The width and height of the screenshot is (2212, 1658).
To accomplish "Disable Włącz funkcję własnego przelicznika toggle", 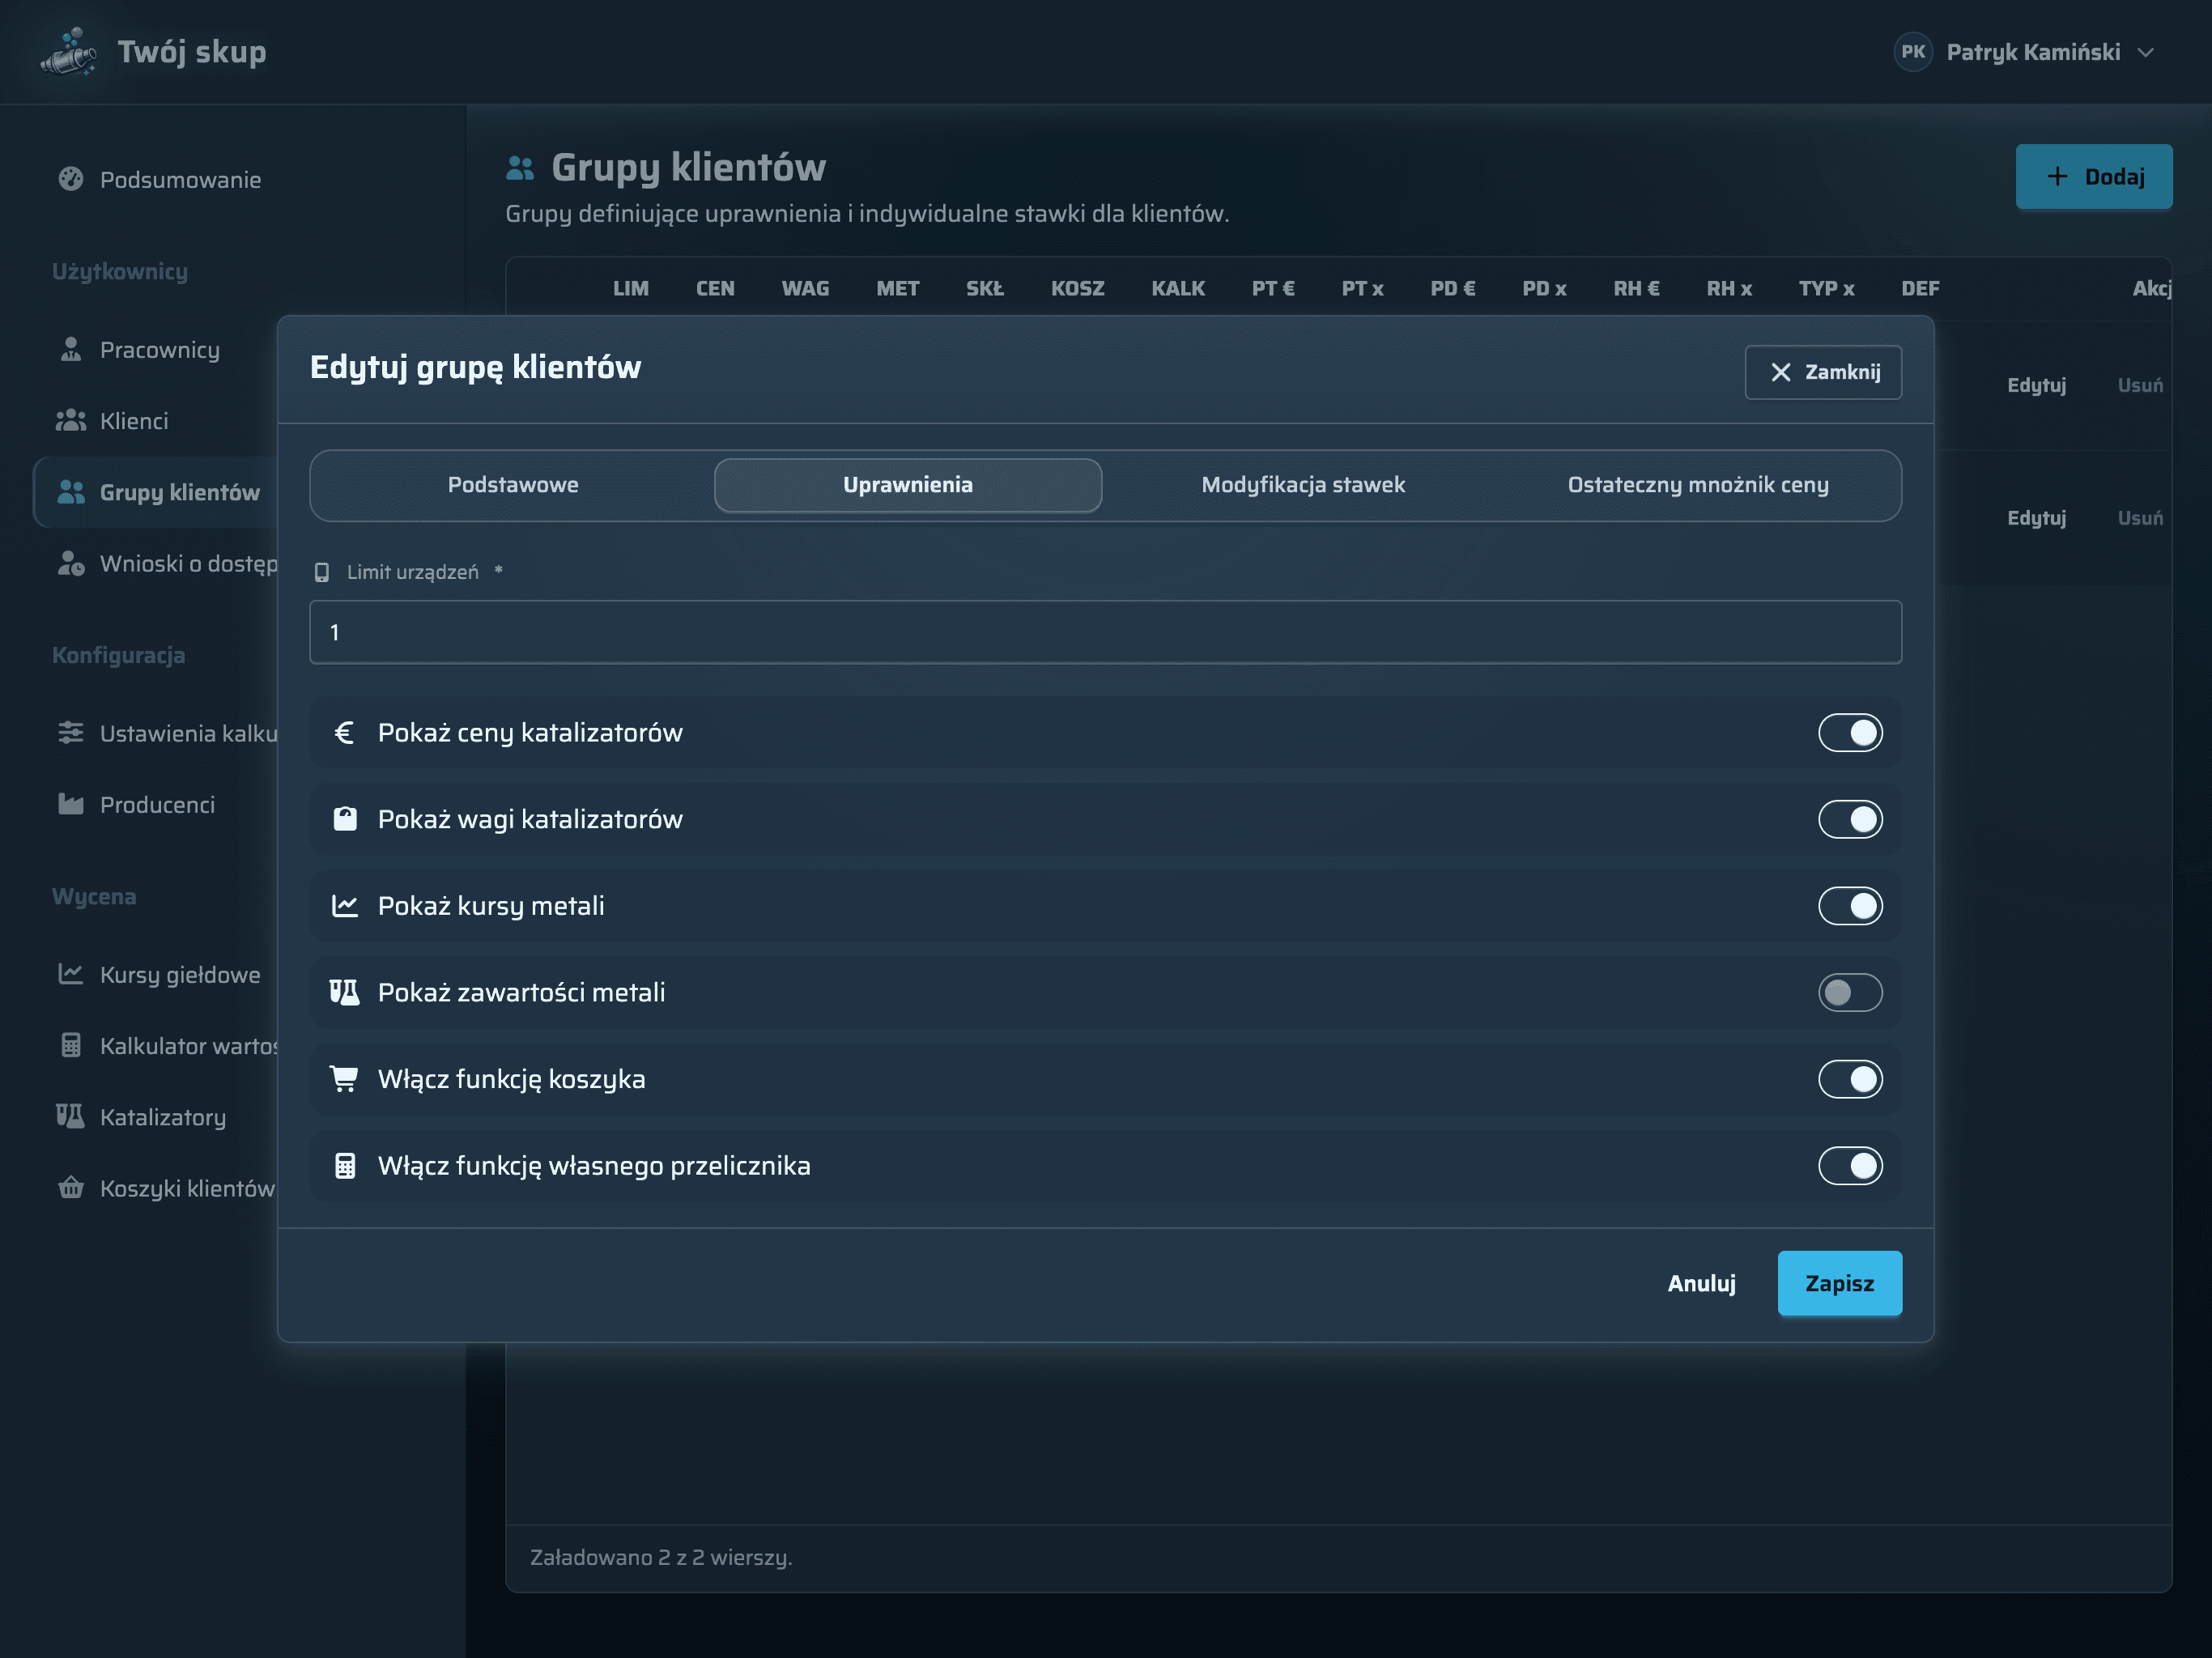I will [x=1850, y=1166].
